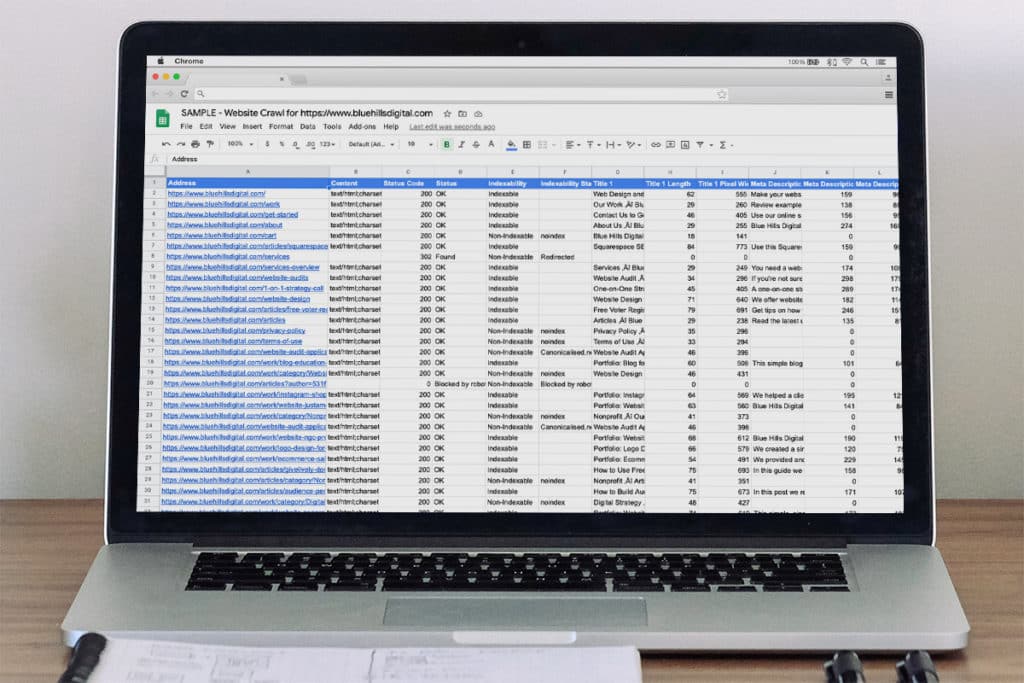Open the text rotation dropdown
The image size is (1024, 683).
pos(633,144)
